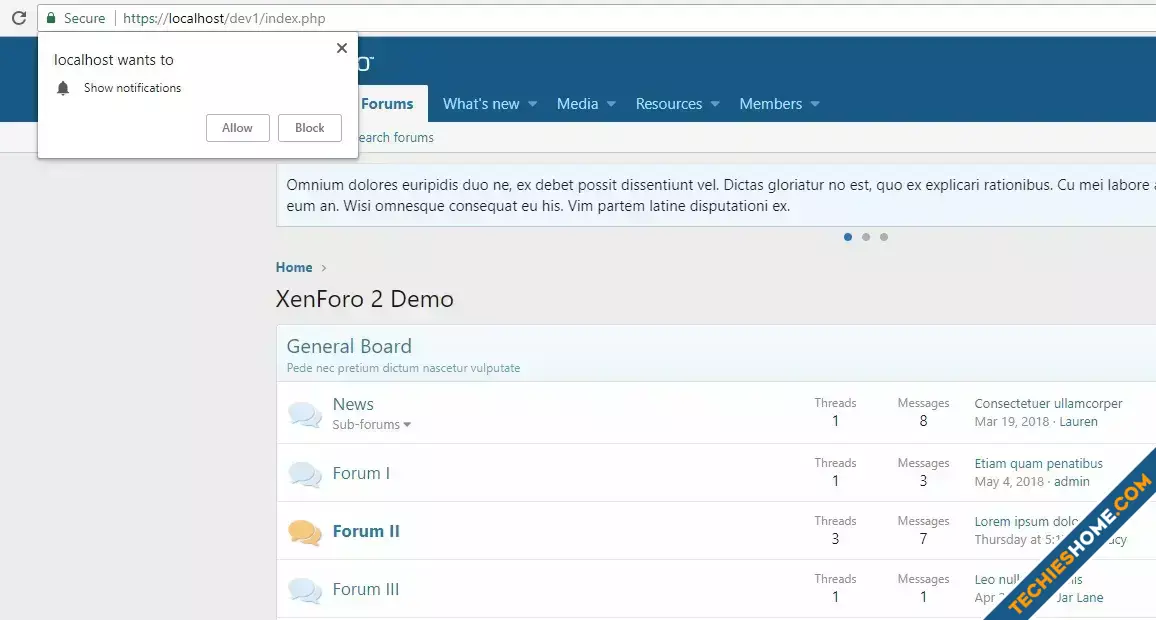Select the second notice carousel dot
The width and height of the screenshot is (1156, 620).
866,237
